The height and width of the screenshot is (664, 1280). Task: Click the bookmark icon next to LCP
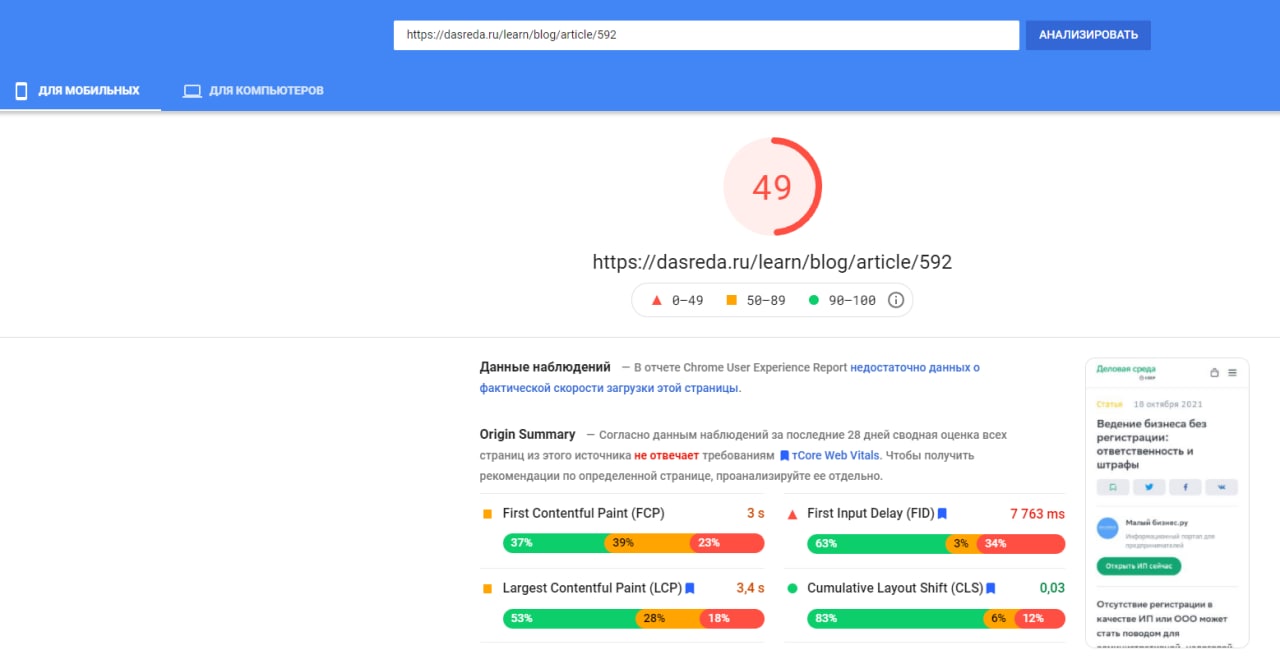(690, 589)
